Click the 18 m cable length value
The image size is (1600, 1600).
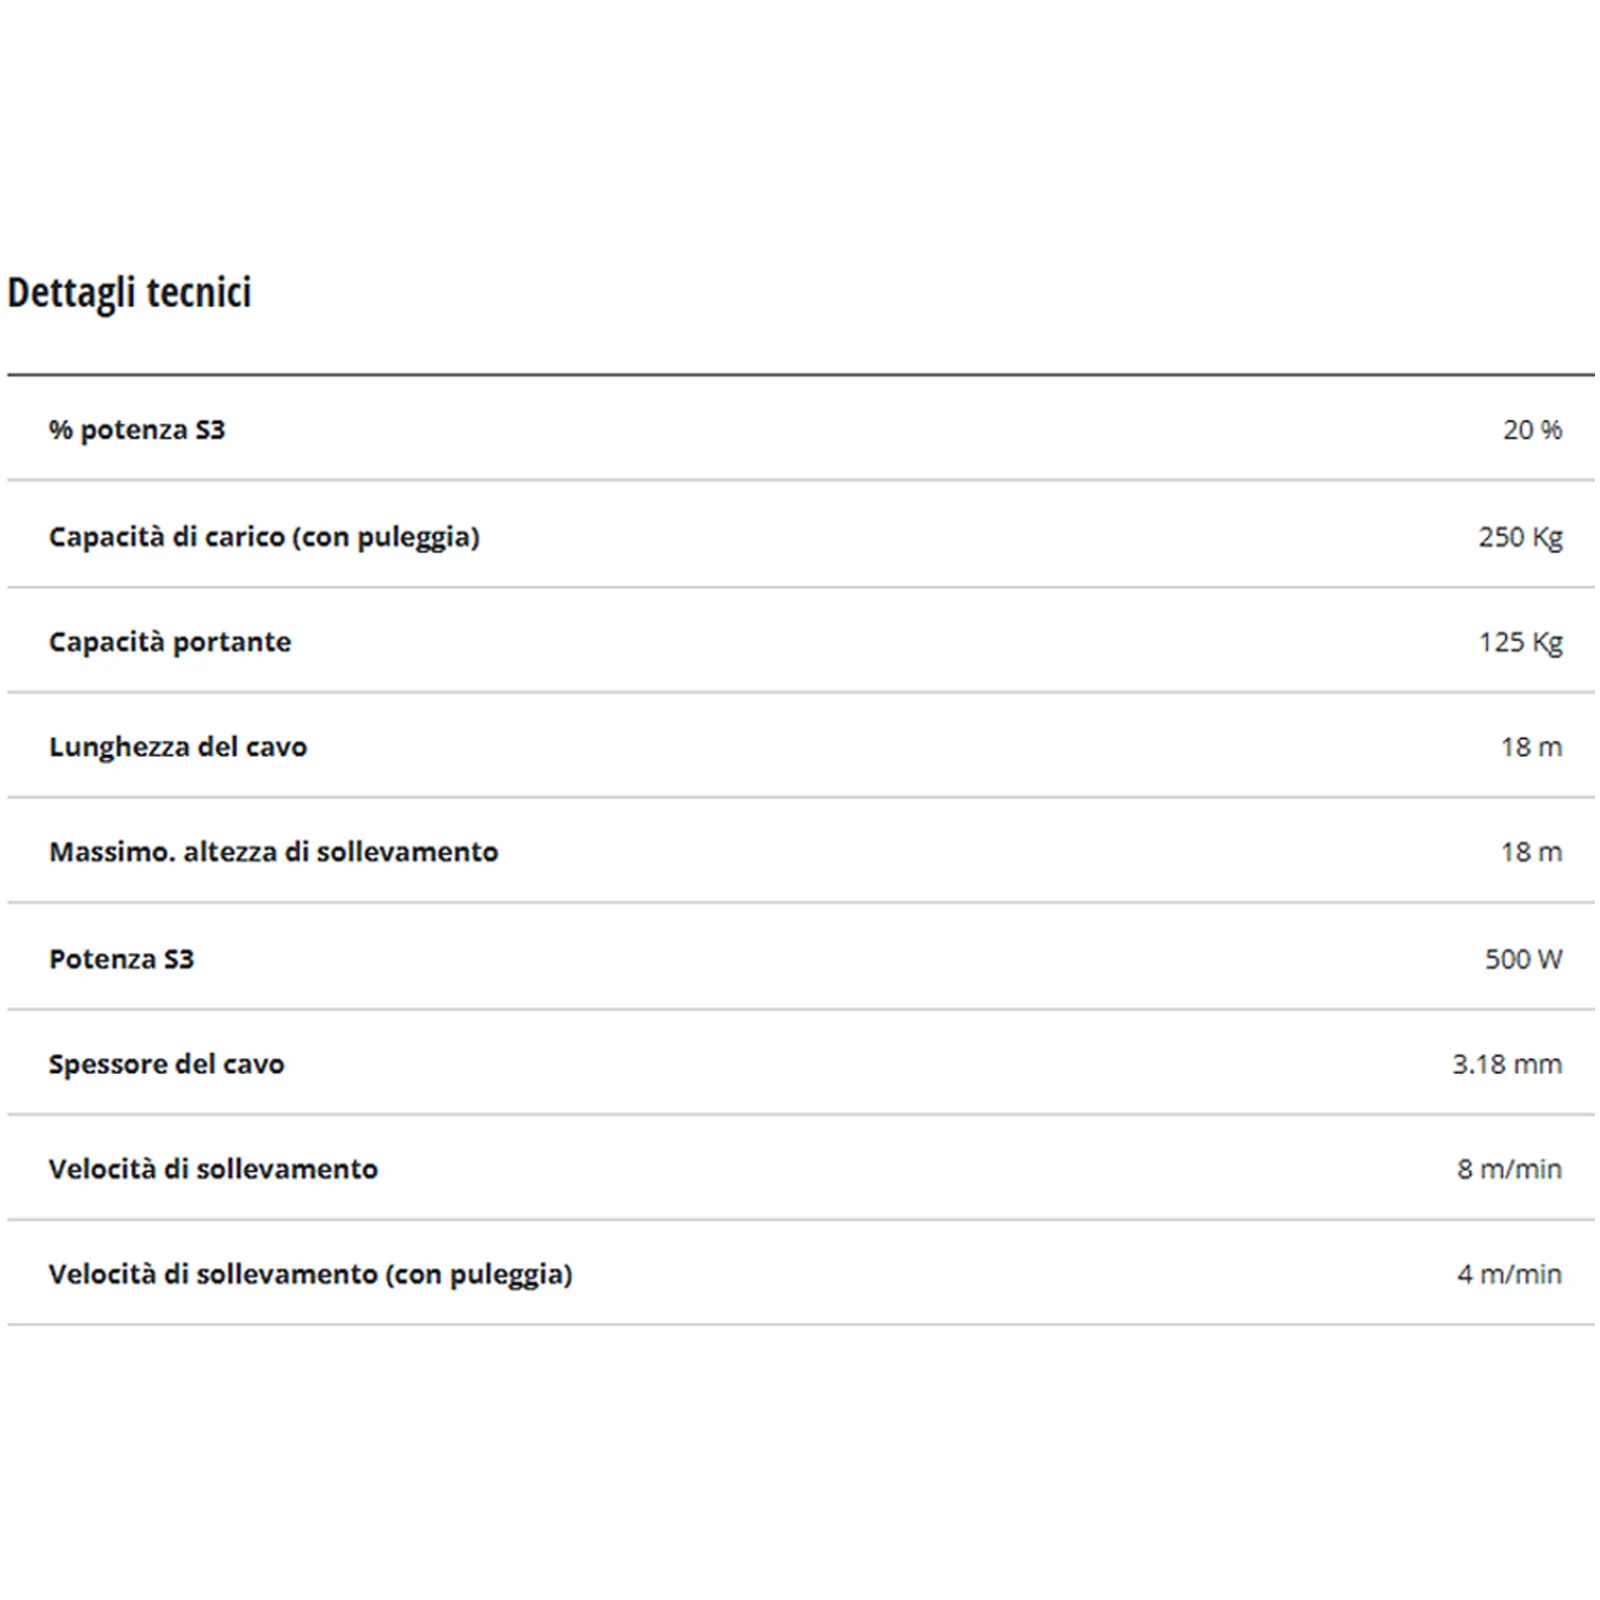(x=1530, y=747)
